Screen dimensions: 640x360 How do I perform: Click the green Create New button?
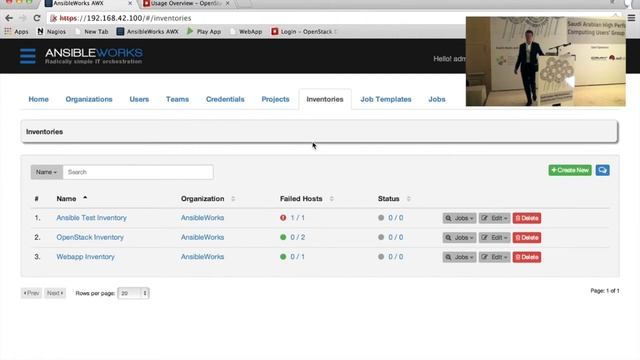pos(570,170)
